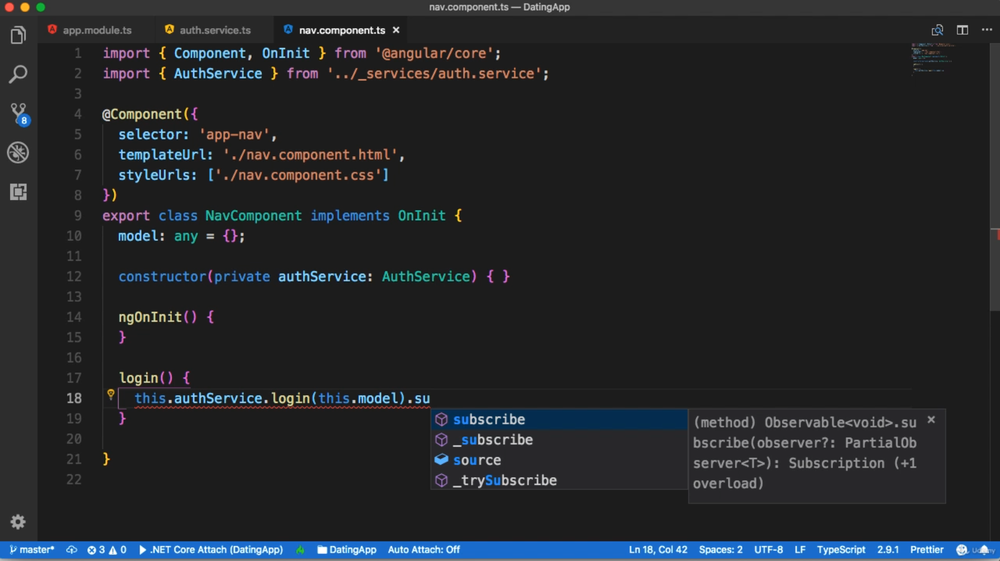Open the Debug view in activity bar

pos(18,152)
